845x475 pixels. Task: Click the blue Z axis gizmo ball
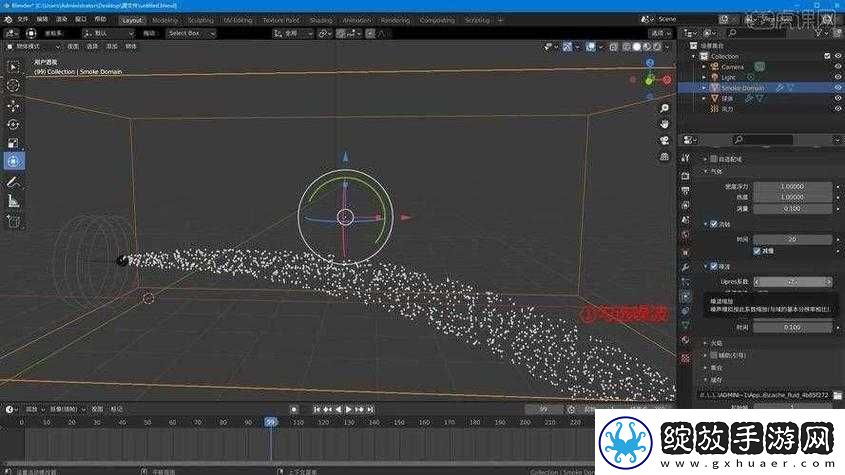(x=650, y=63)
